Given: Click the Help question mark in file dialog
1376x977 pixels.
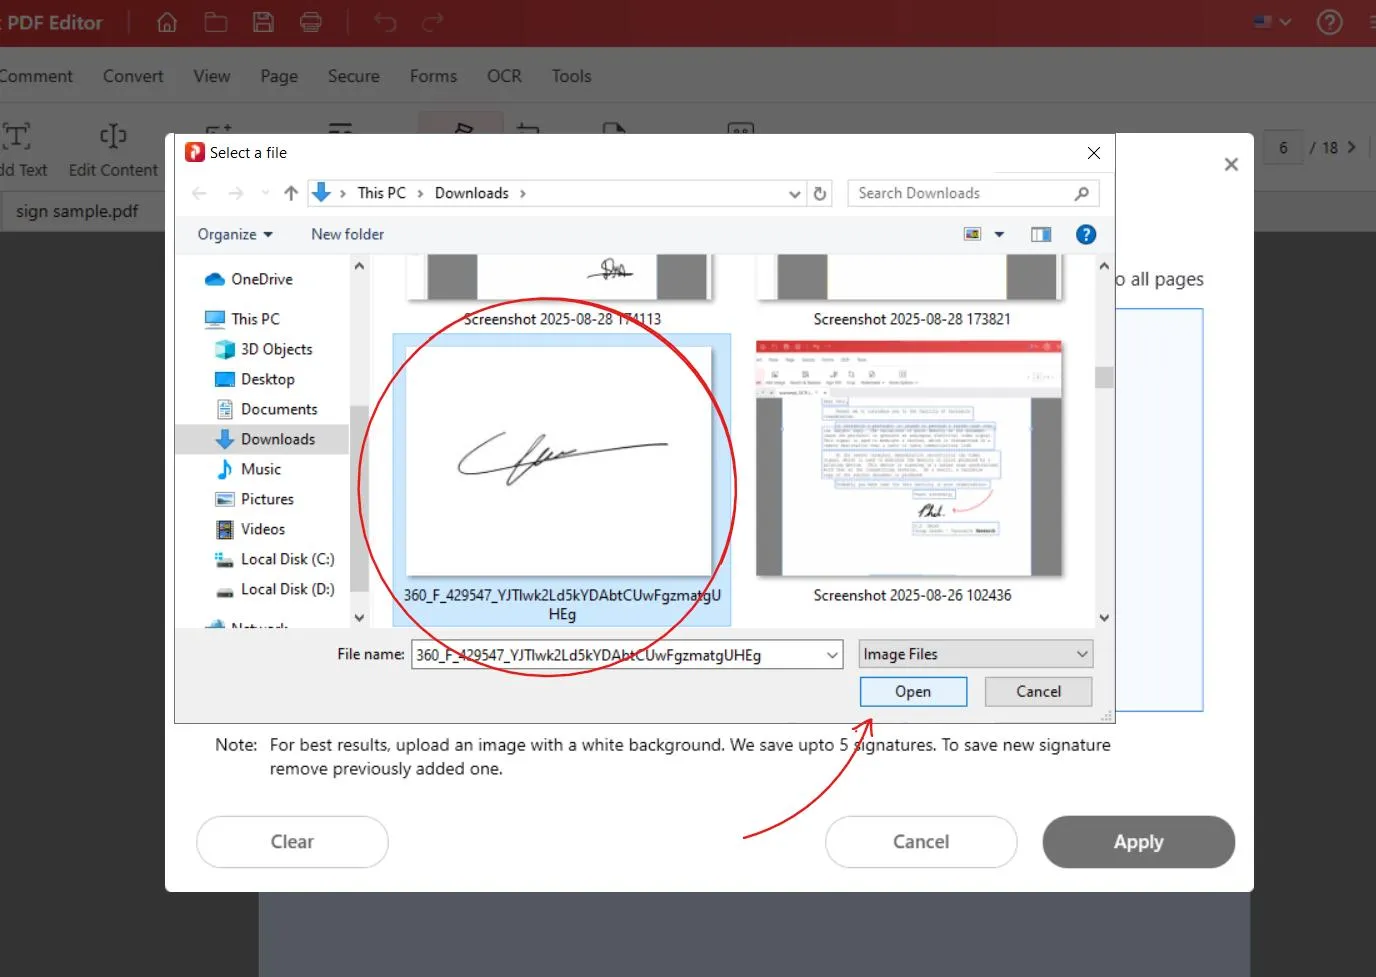Looking at the screenshot, I should 1085,234.
